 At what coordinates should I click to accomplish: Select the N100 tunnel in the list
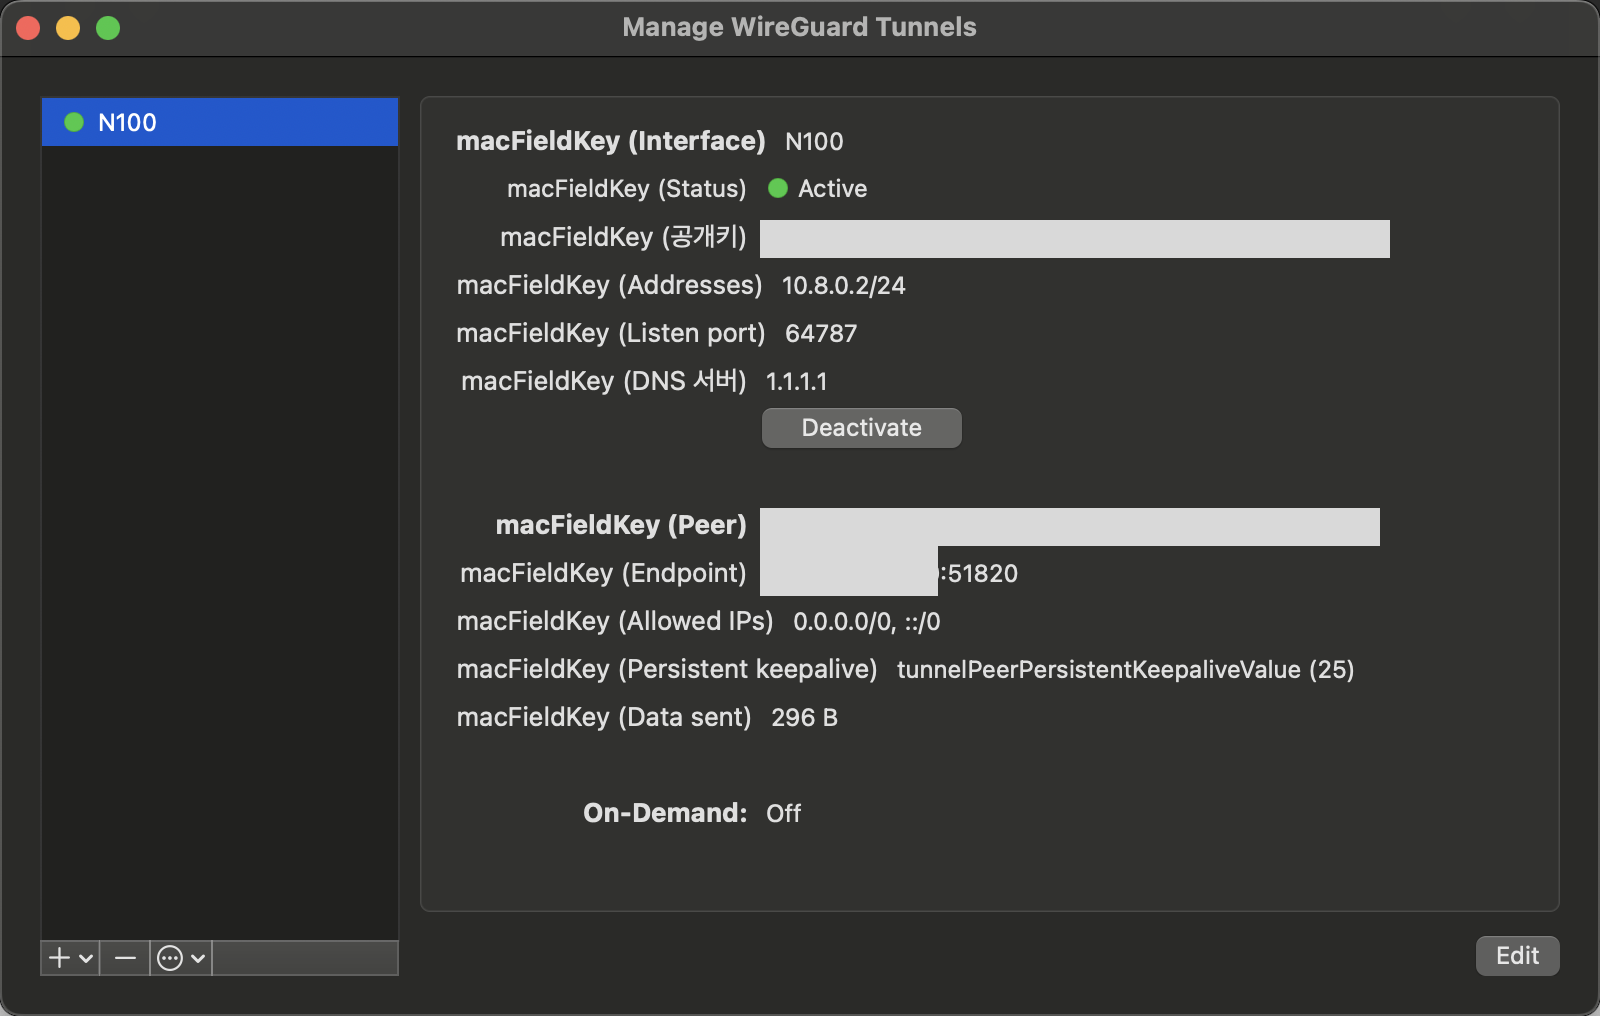[x=220, y=122]
